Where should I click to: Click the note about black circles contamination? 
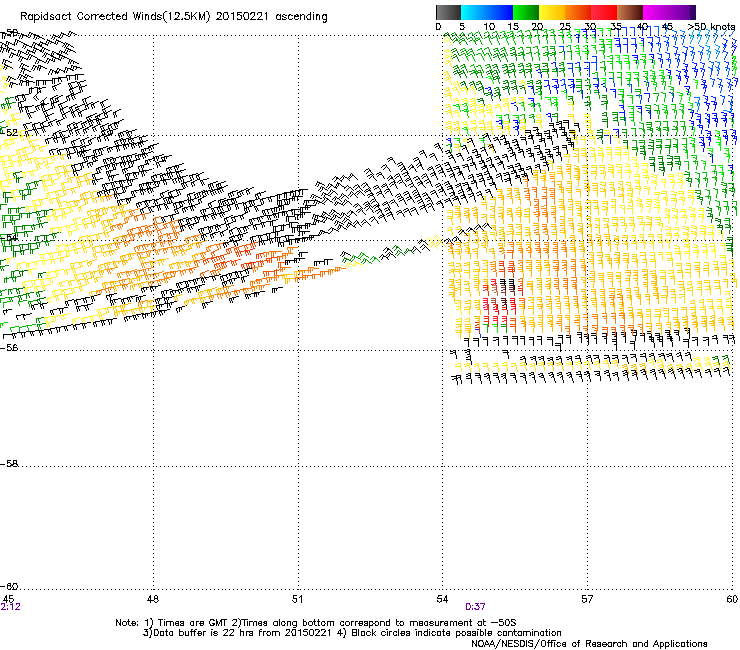pos(449,633)
